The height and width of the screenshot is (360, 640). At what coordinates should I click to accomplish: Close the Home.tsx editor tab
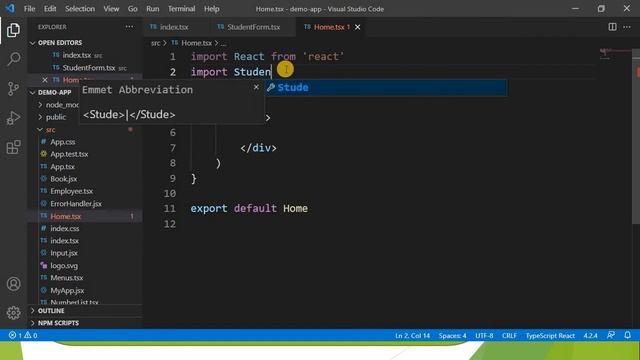coord(358,27)
